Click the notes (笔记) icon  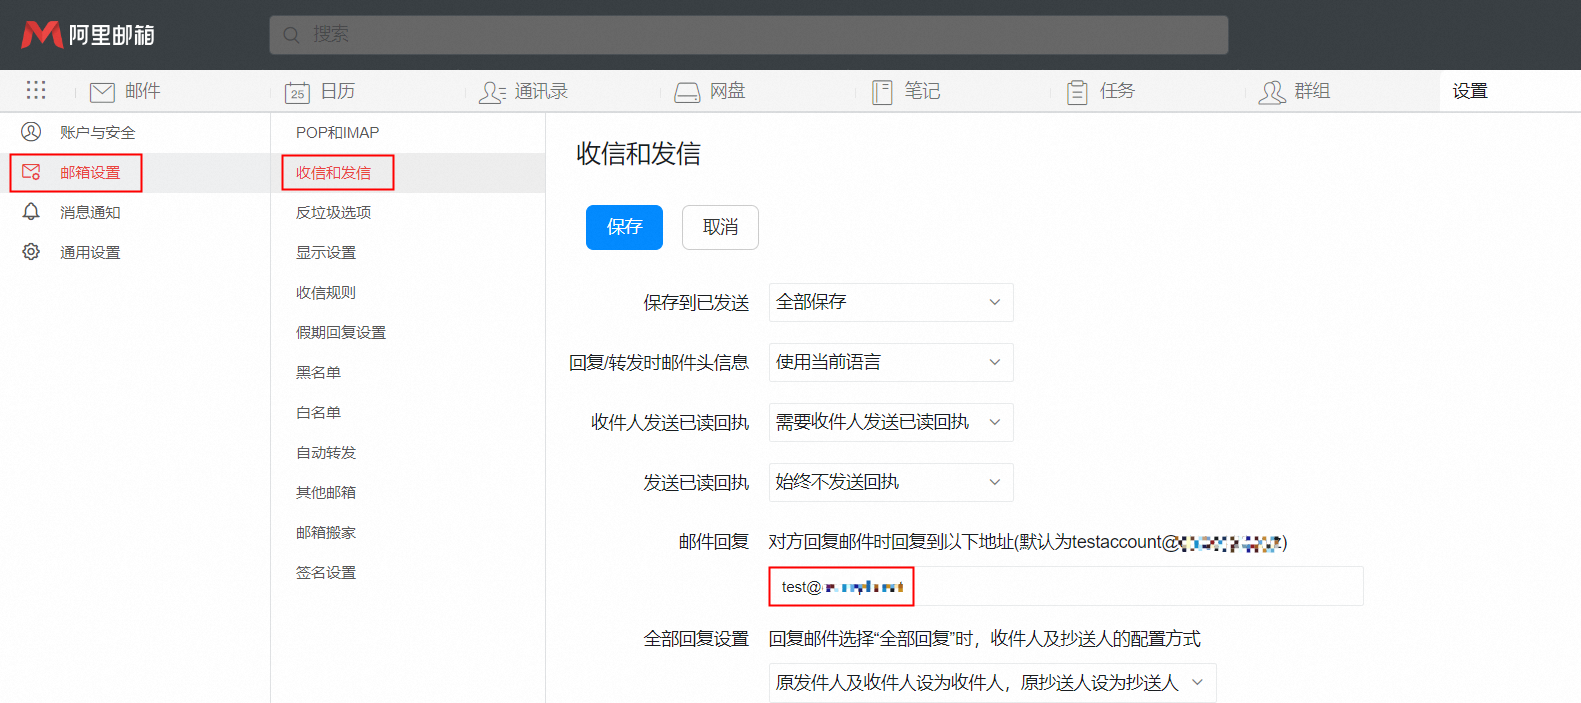tap(882, 92)
